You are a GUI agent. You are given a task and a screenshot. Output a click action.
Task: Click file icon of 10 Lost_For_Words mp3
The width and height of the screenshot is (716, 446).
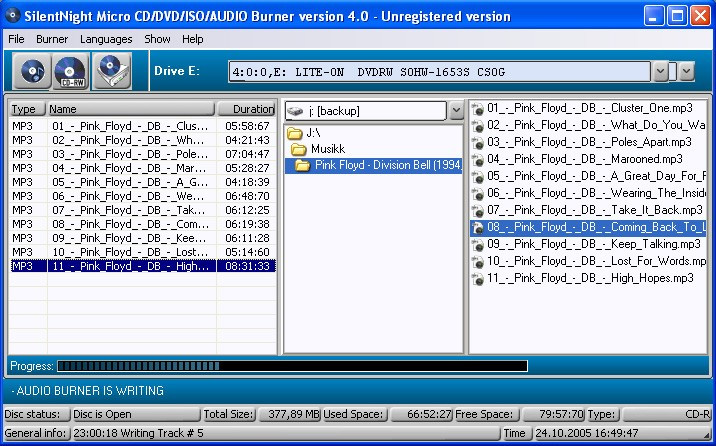478,262
